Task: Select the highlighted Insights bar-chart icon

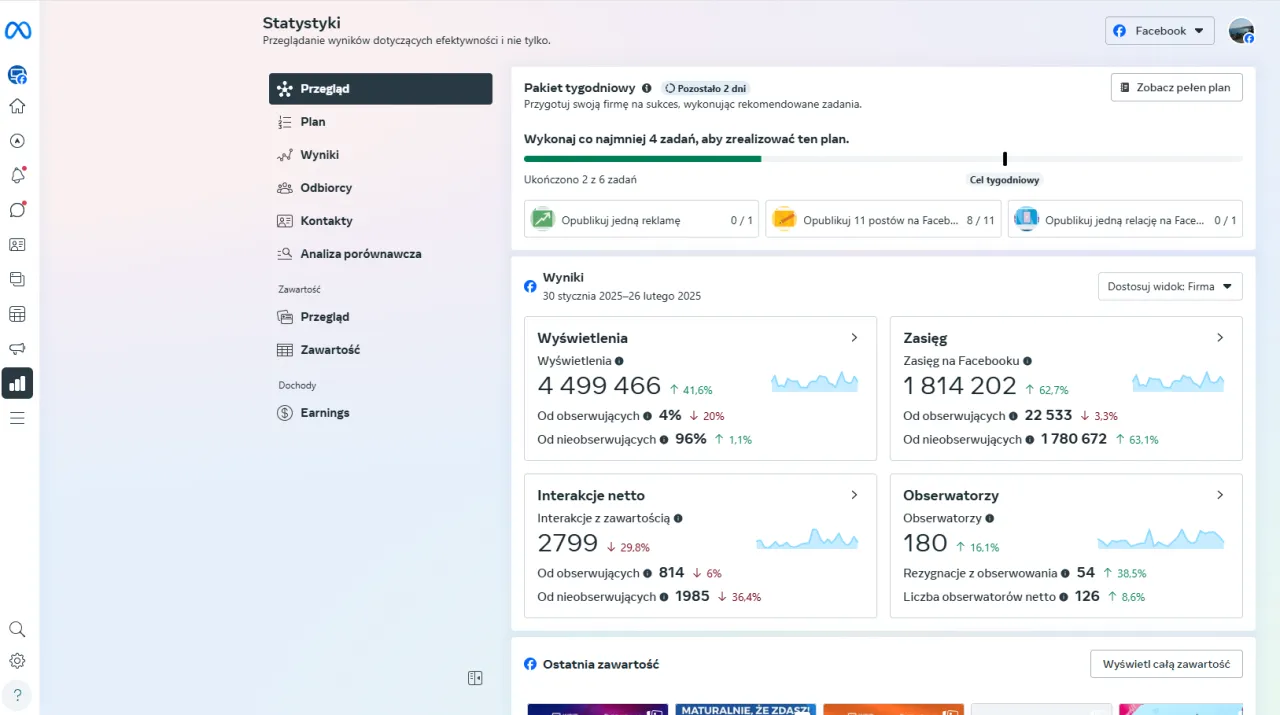Action: tap(17, 383)
